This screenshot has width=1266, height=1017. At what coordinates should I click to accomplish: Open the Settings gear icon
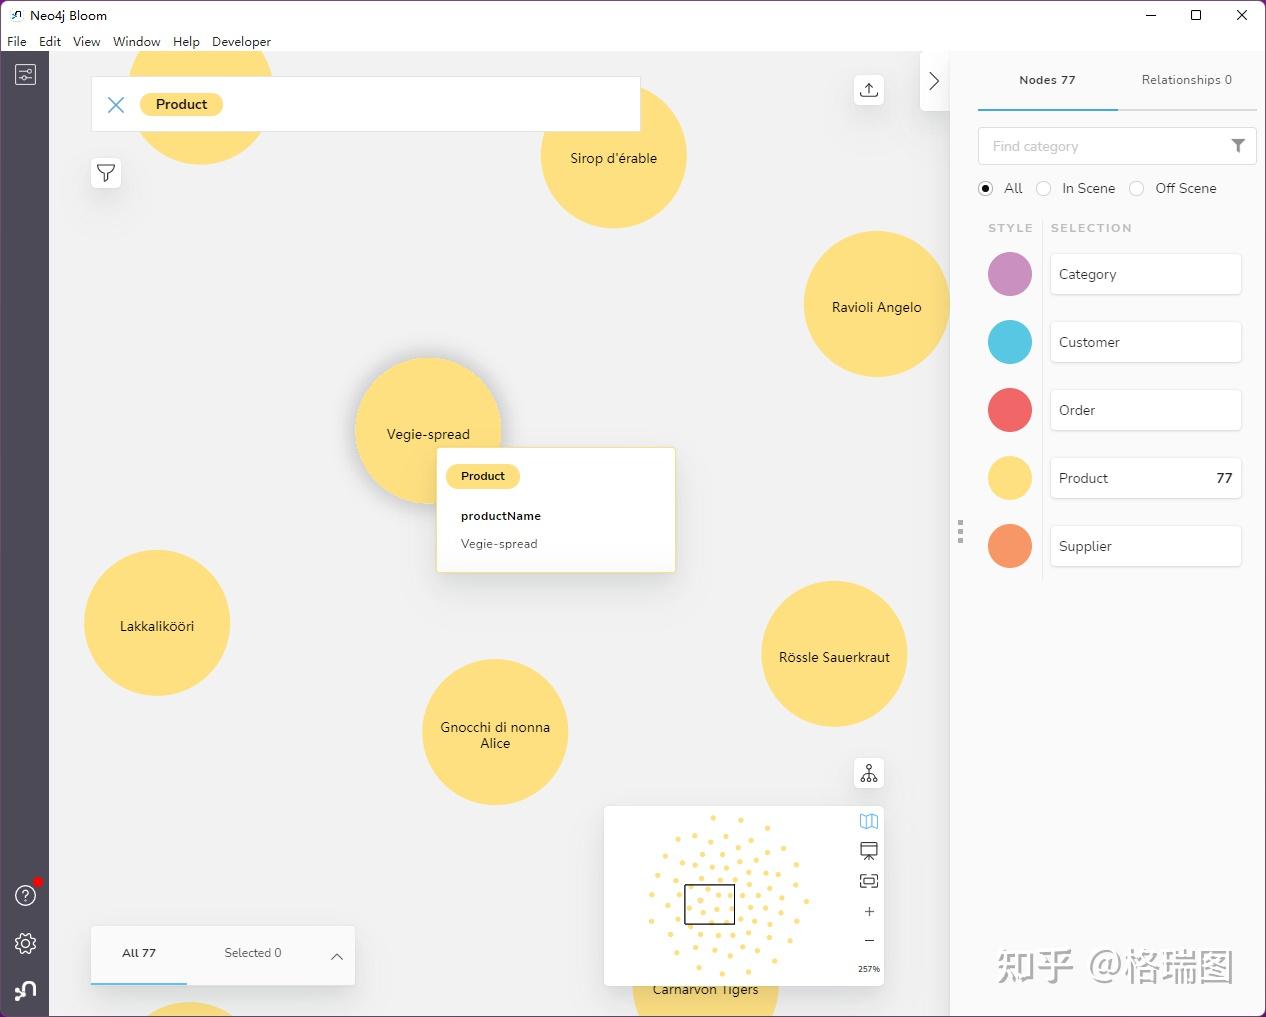coord(26,943)
